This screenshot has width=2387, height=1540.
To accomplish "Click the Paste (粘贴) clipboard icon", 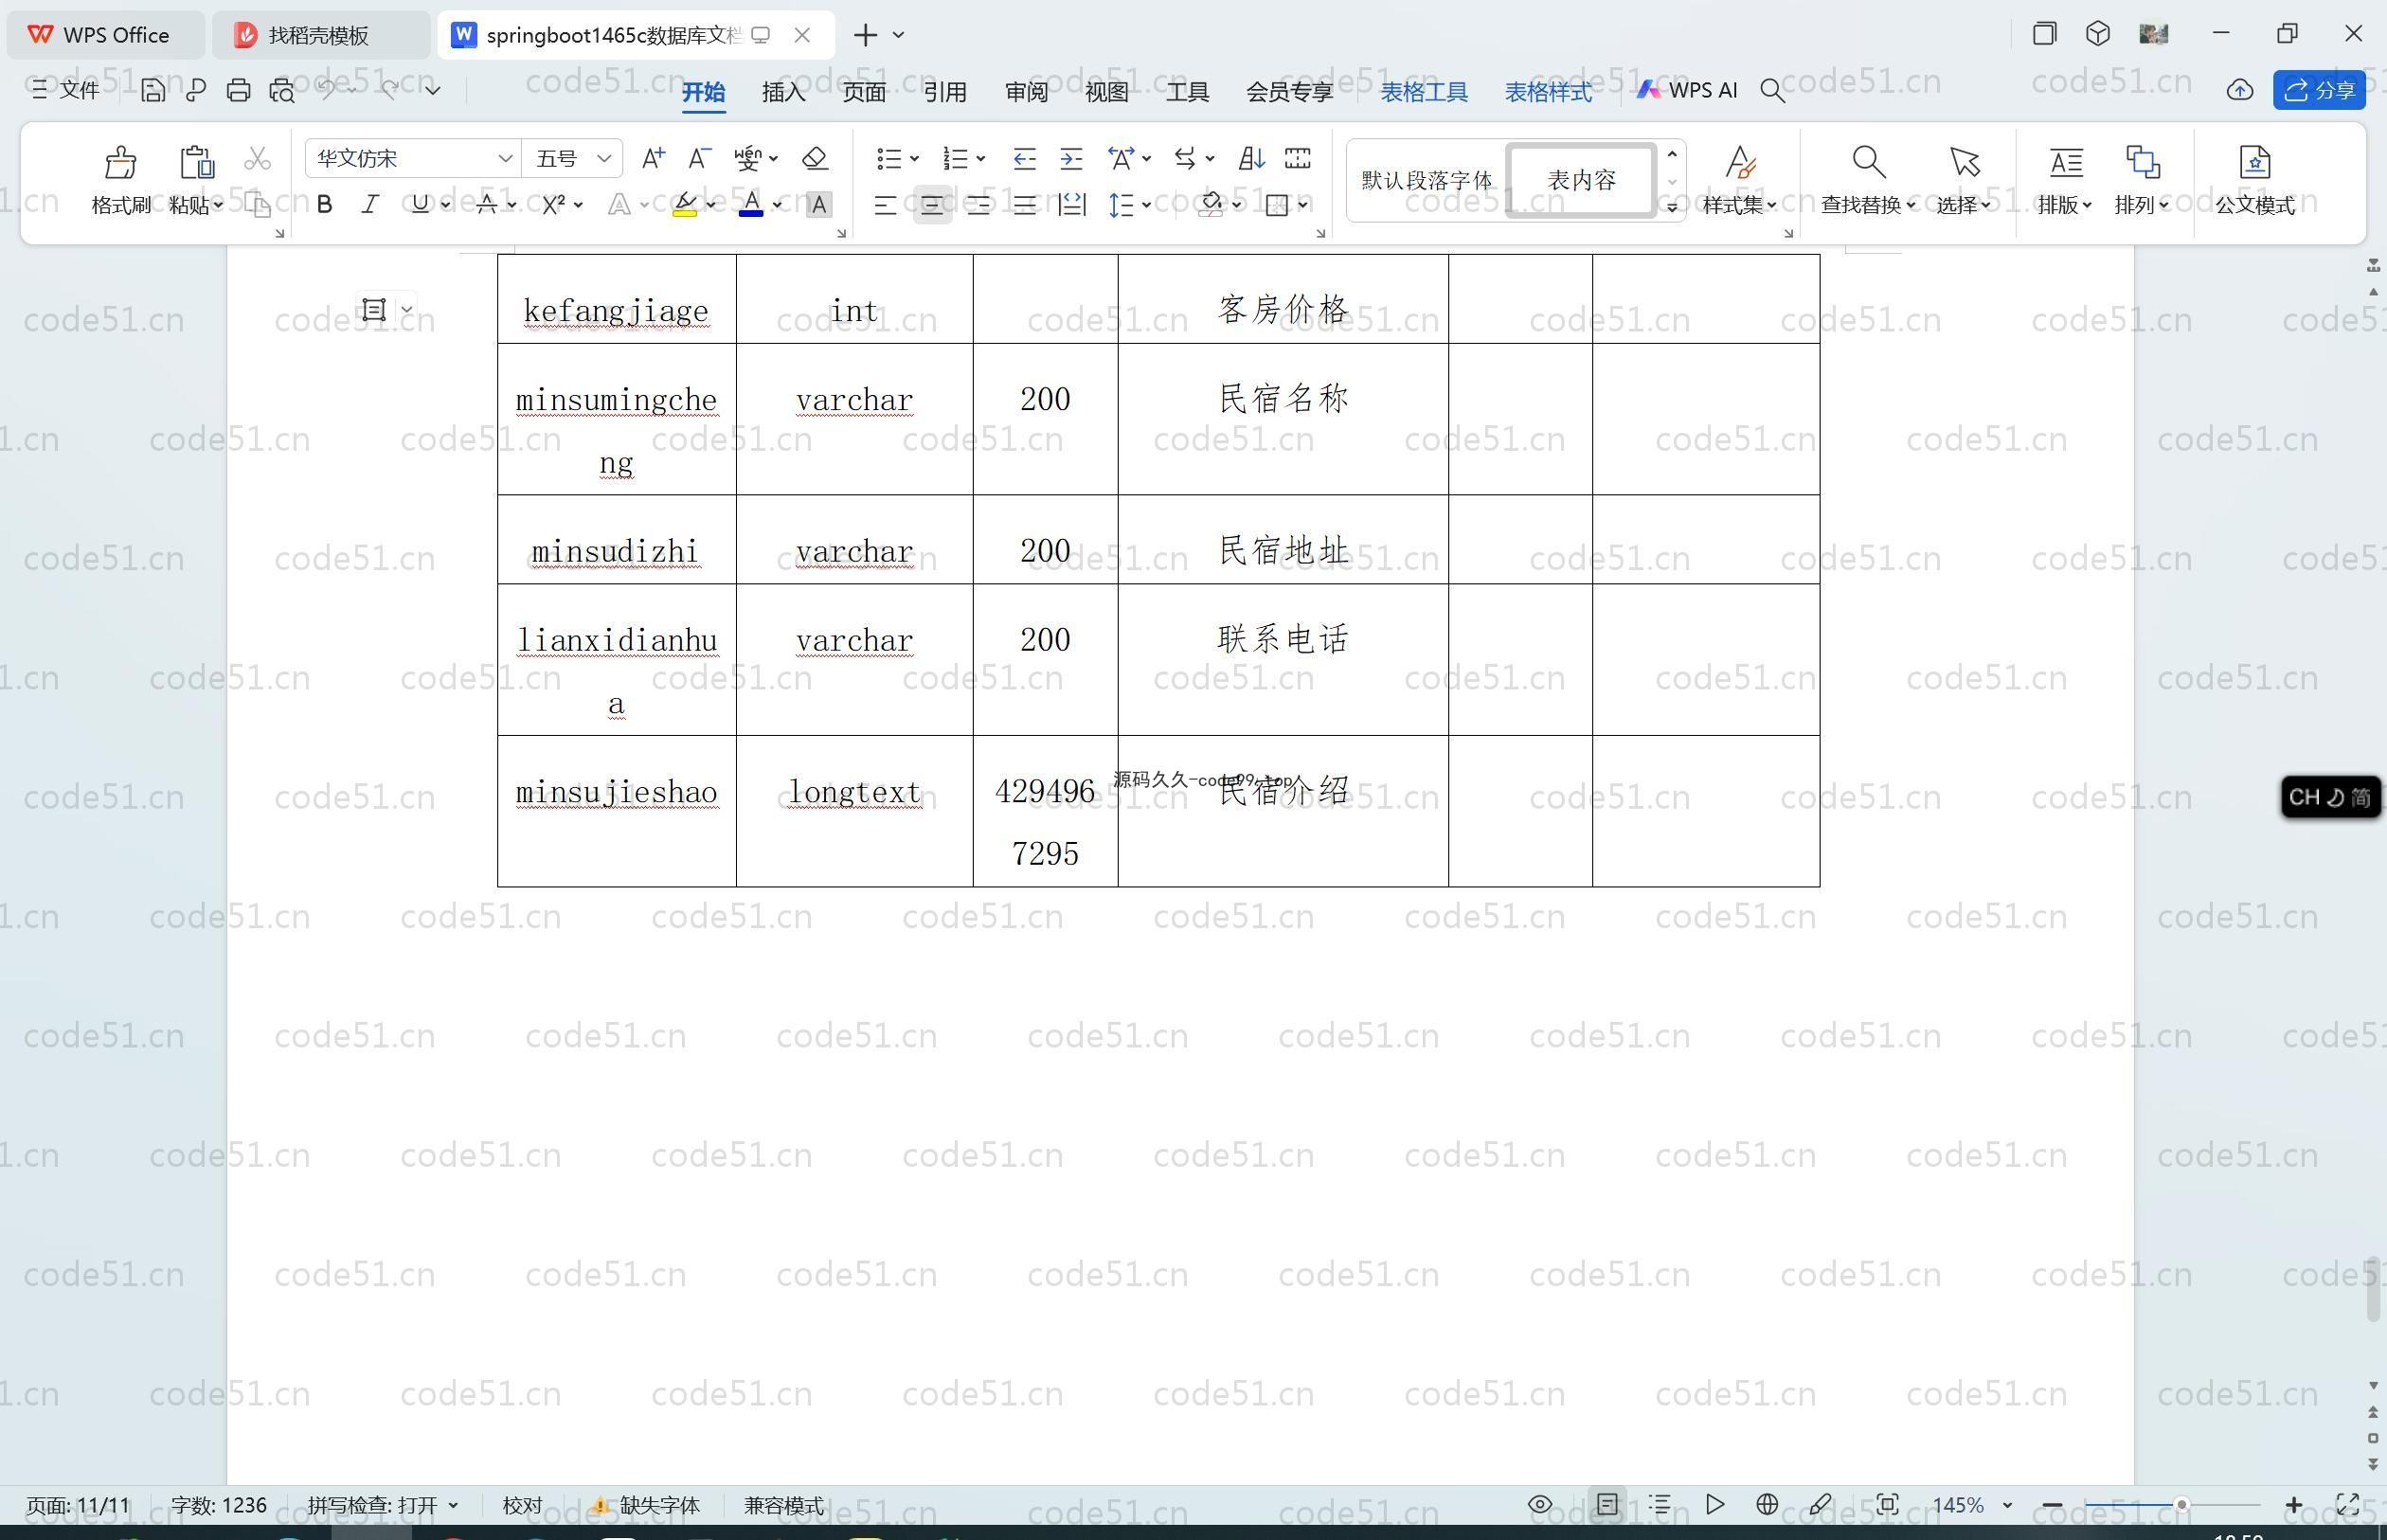I will pos(196,162).
